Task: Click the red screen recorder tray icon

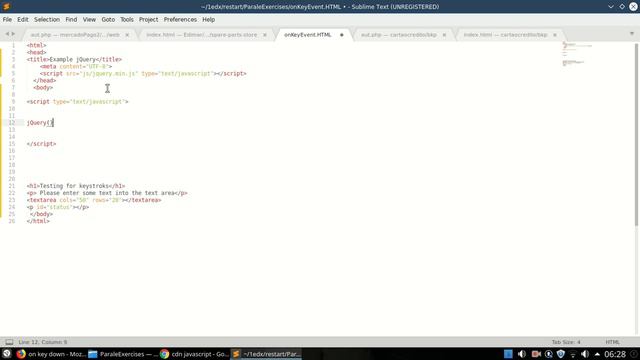Action: 536,354
